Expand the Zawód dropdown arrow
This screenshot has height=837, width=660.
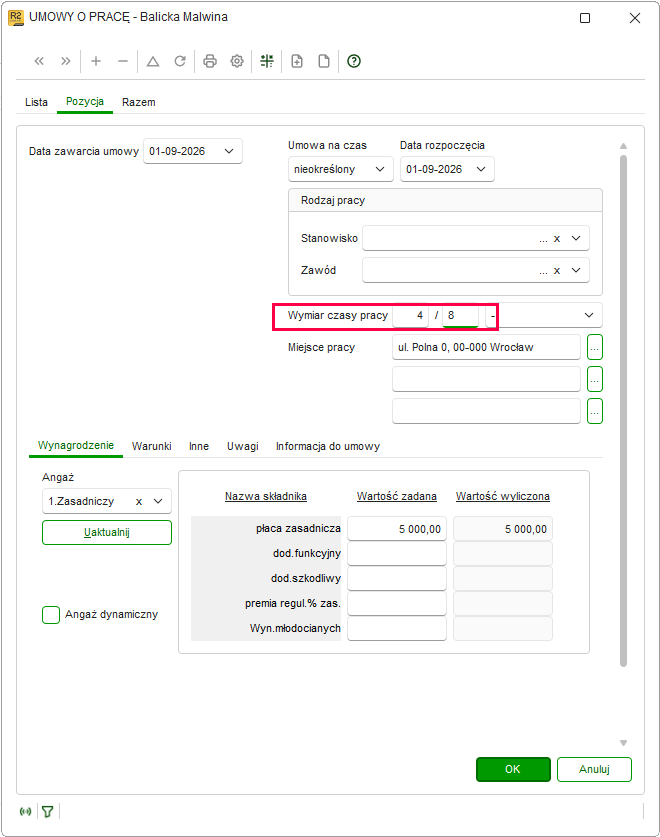[576, 271]
